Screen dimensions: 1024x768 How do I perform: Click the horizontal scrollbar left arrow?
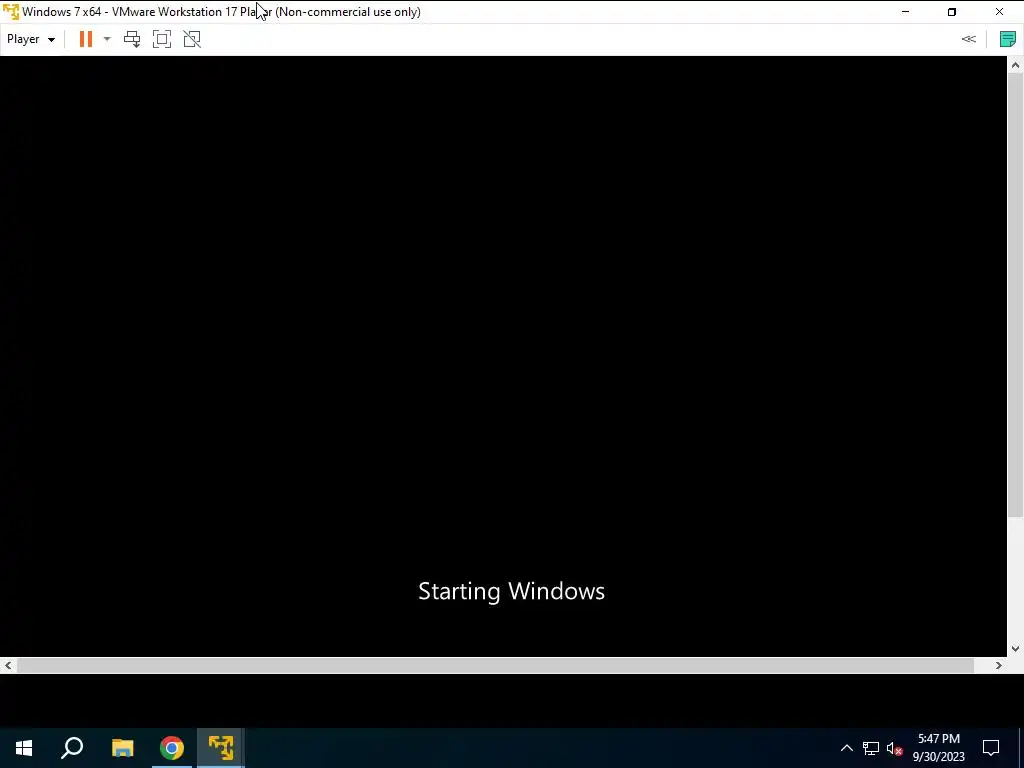8,665
